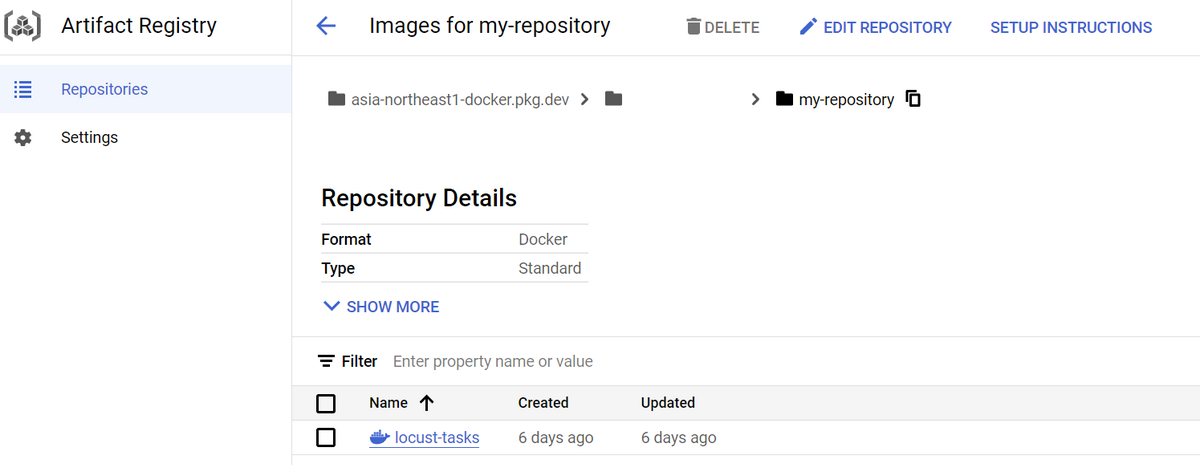Click my-repository breadcrumb text
The height and width of the screenshot is (465, 1200).
846,99
